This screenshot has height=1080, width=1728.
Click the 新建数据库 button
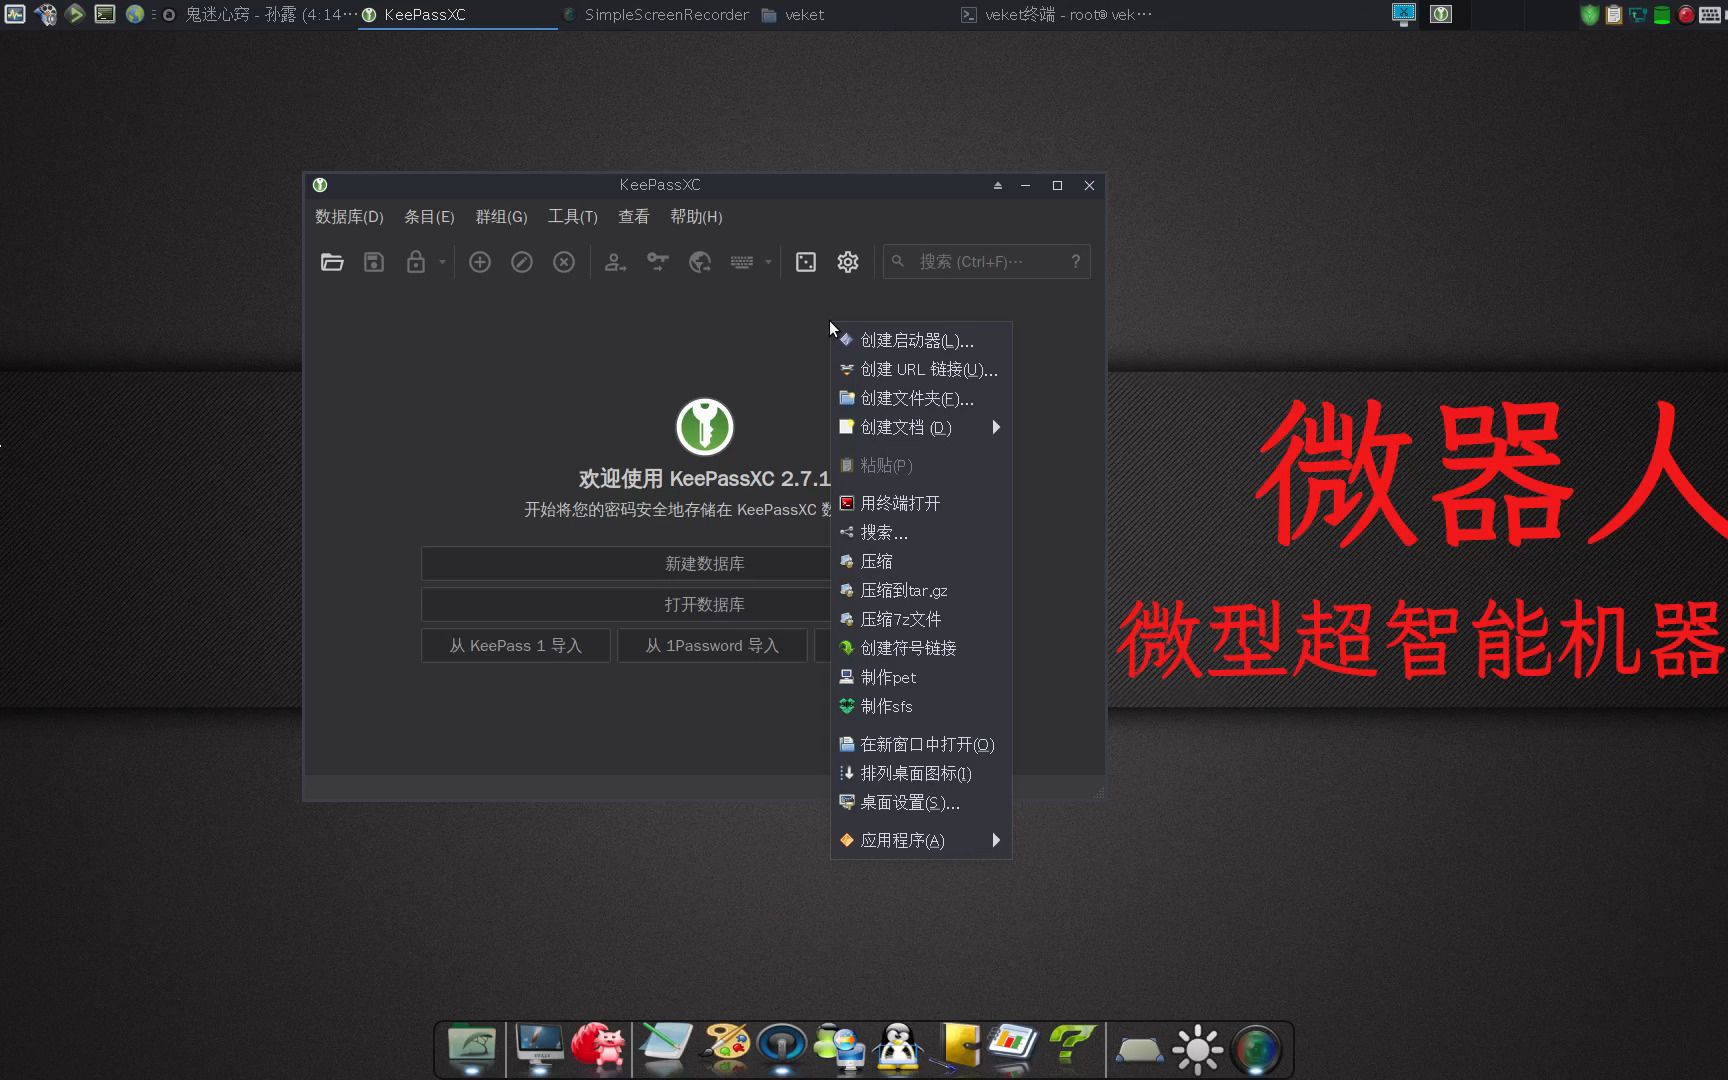click(x=626, y=564)
